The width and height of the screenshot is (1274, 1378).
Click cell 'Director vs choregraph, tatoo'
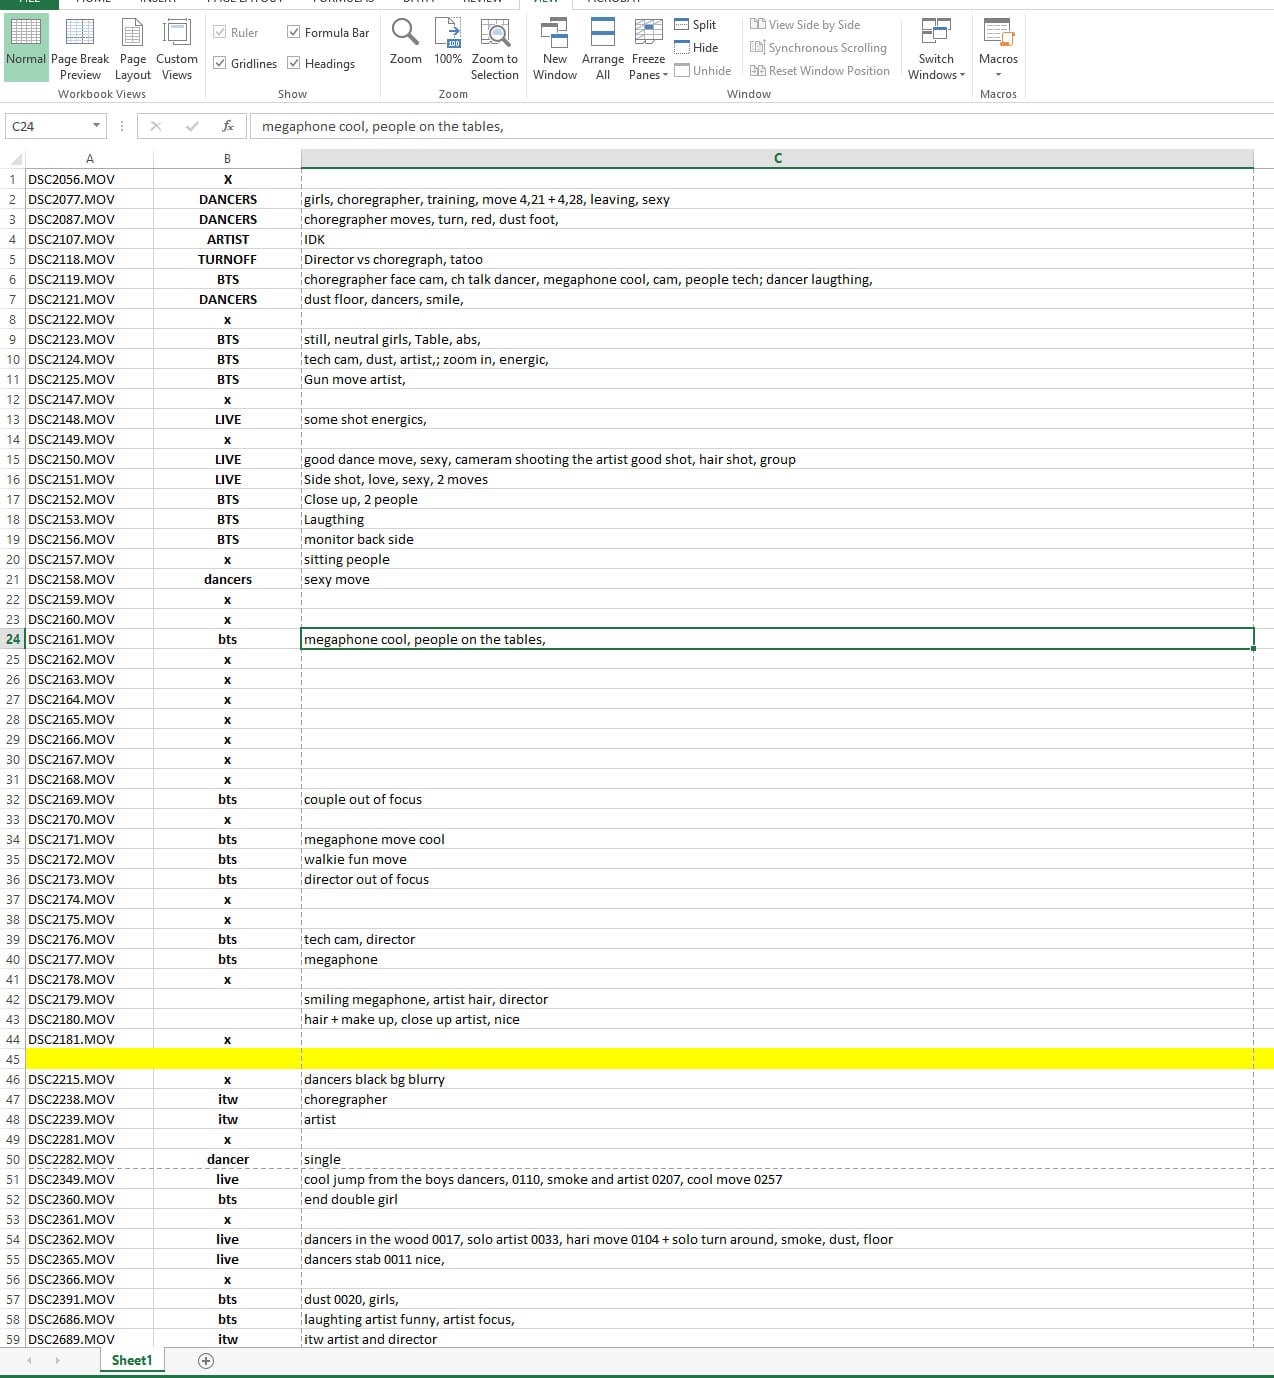[x=777, y=259]
